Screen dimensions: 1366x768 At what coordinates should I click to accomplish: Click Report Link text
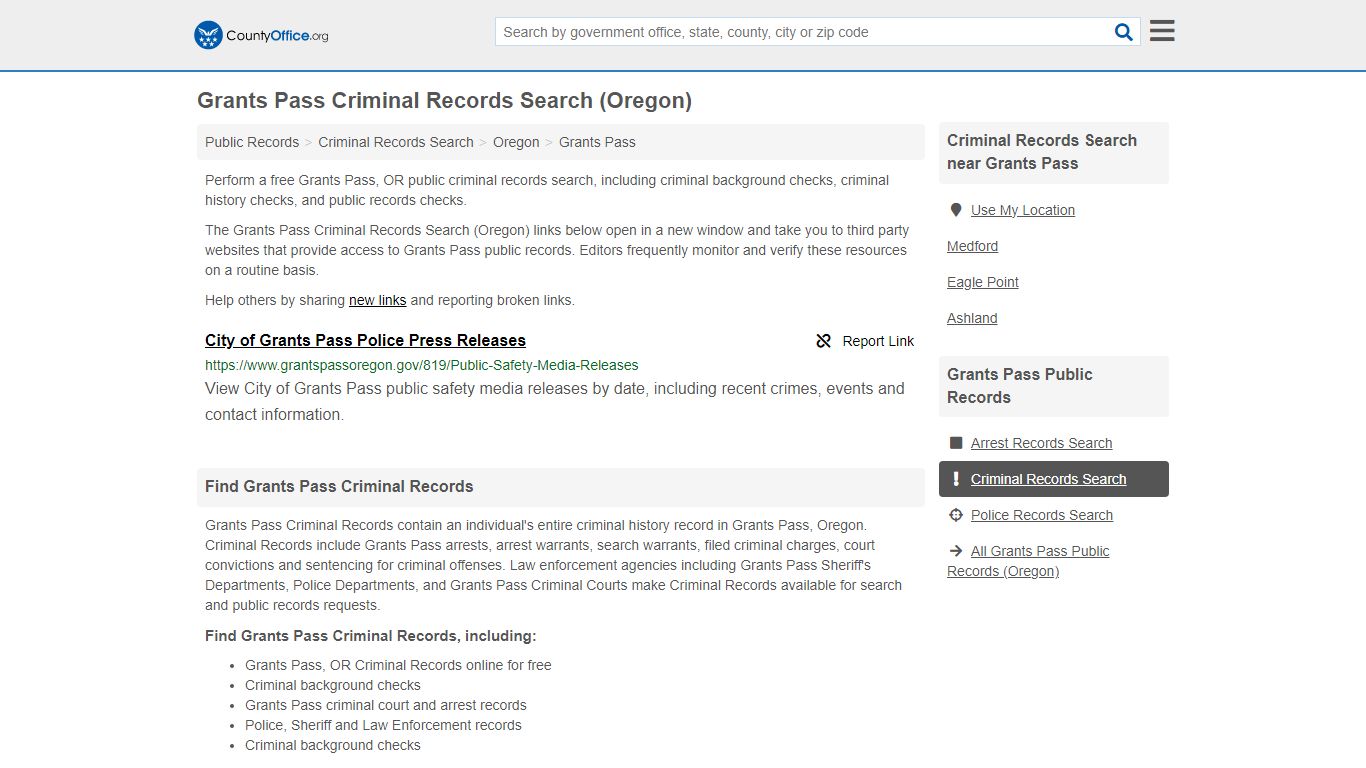[x=878, y=341]
